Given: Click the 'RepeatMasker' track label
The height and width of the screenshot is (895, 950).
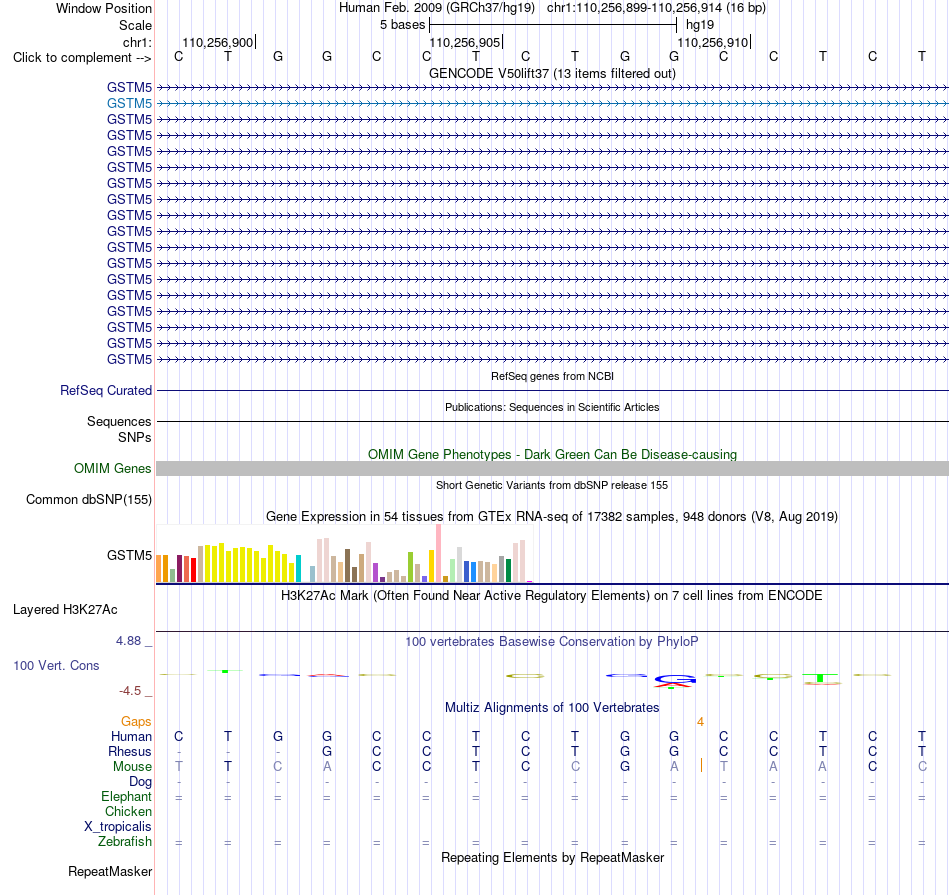Looking at the screenshot, I should coord(110,871).
